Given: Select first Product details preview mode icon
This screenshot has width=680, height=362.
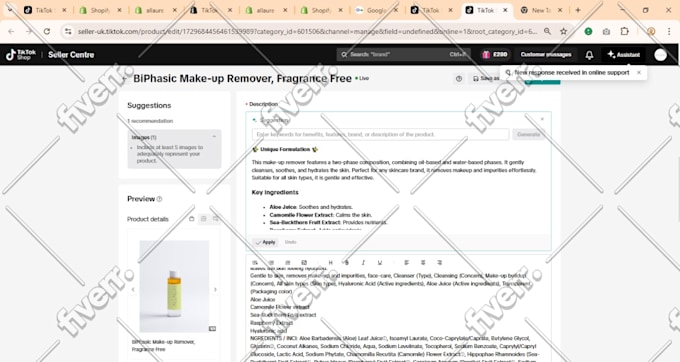Looking at the screenshot, I should coord(192,219).
